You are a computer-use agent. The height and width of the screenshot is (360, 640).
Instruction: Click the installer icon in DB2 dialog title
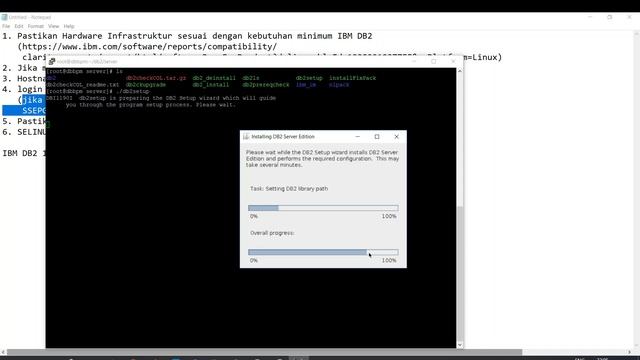(246, 137)
